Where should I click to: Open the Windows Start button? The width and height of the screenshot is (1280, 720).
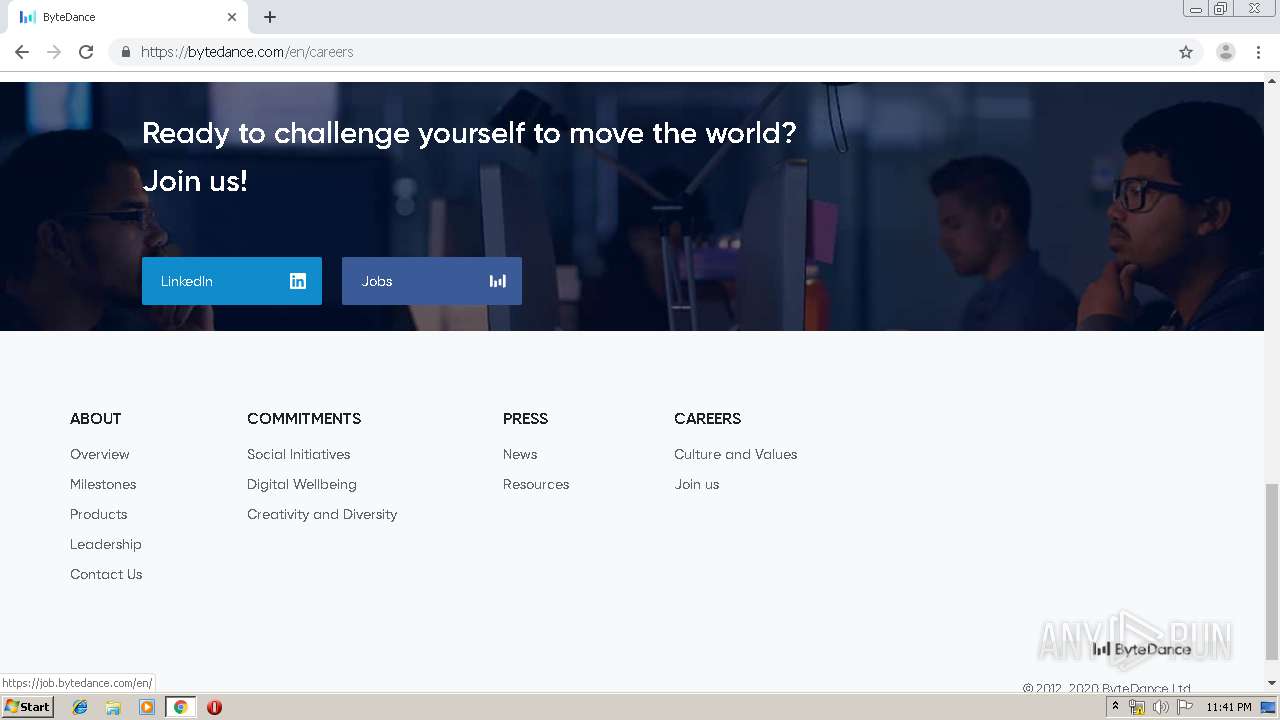tap(27, 707)
